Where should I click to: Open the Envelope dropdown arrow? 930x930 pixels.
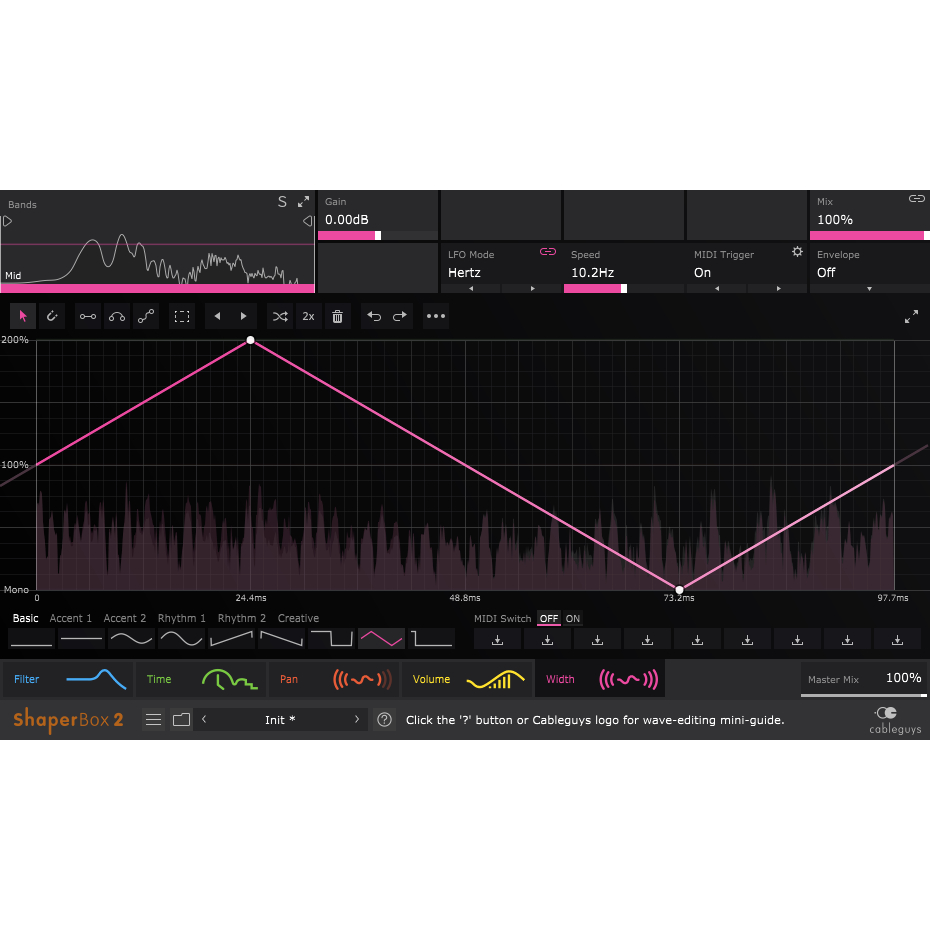tap(870, 289)
